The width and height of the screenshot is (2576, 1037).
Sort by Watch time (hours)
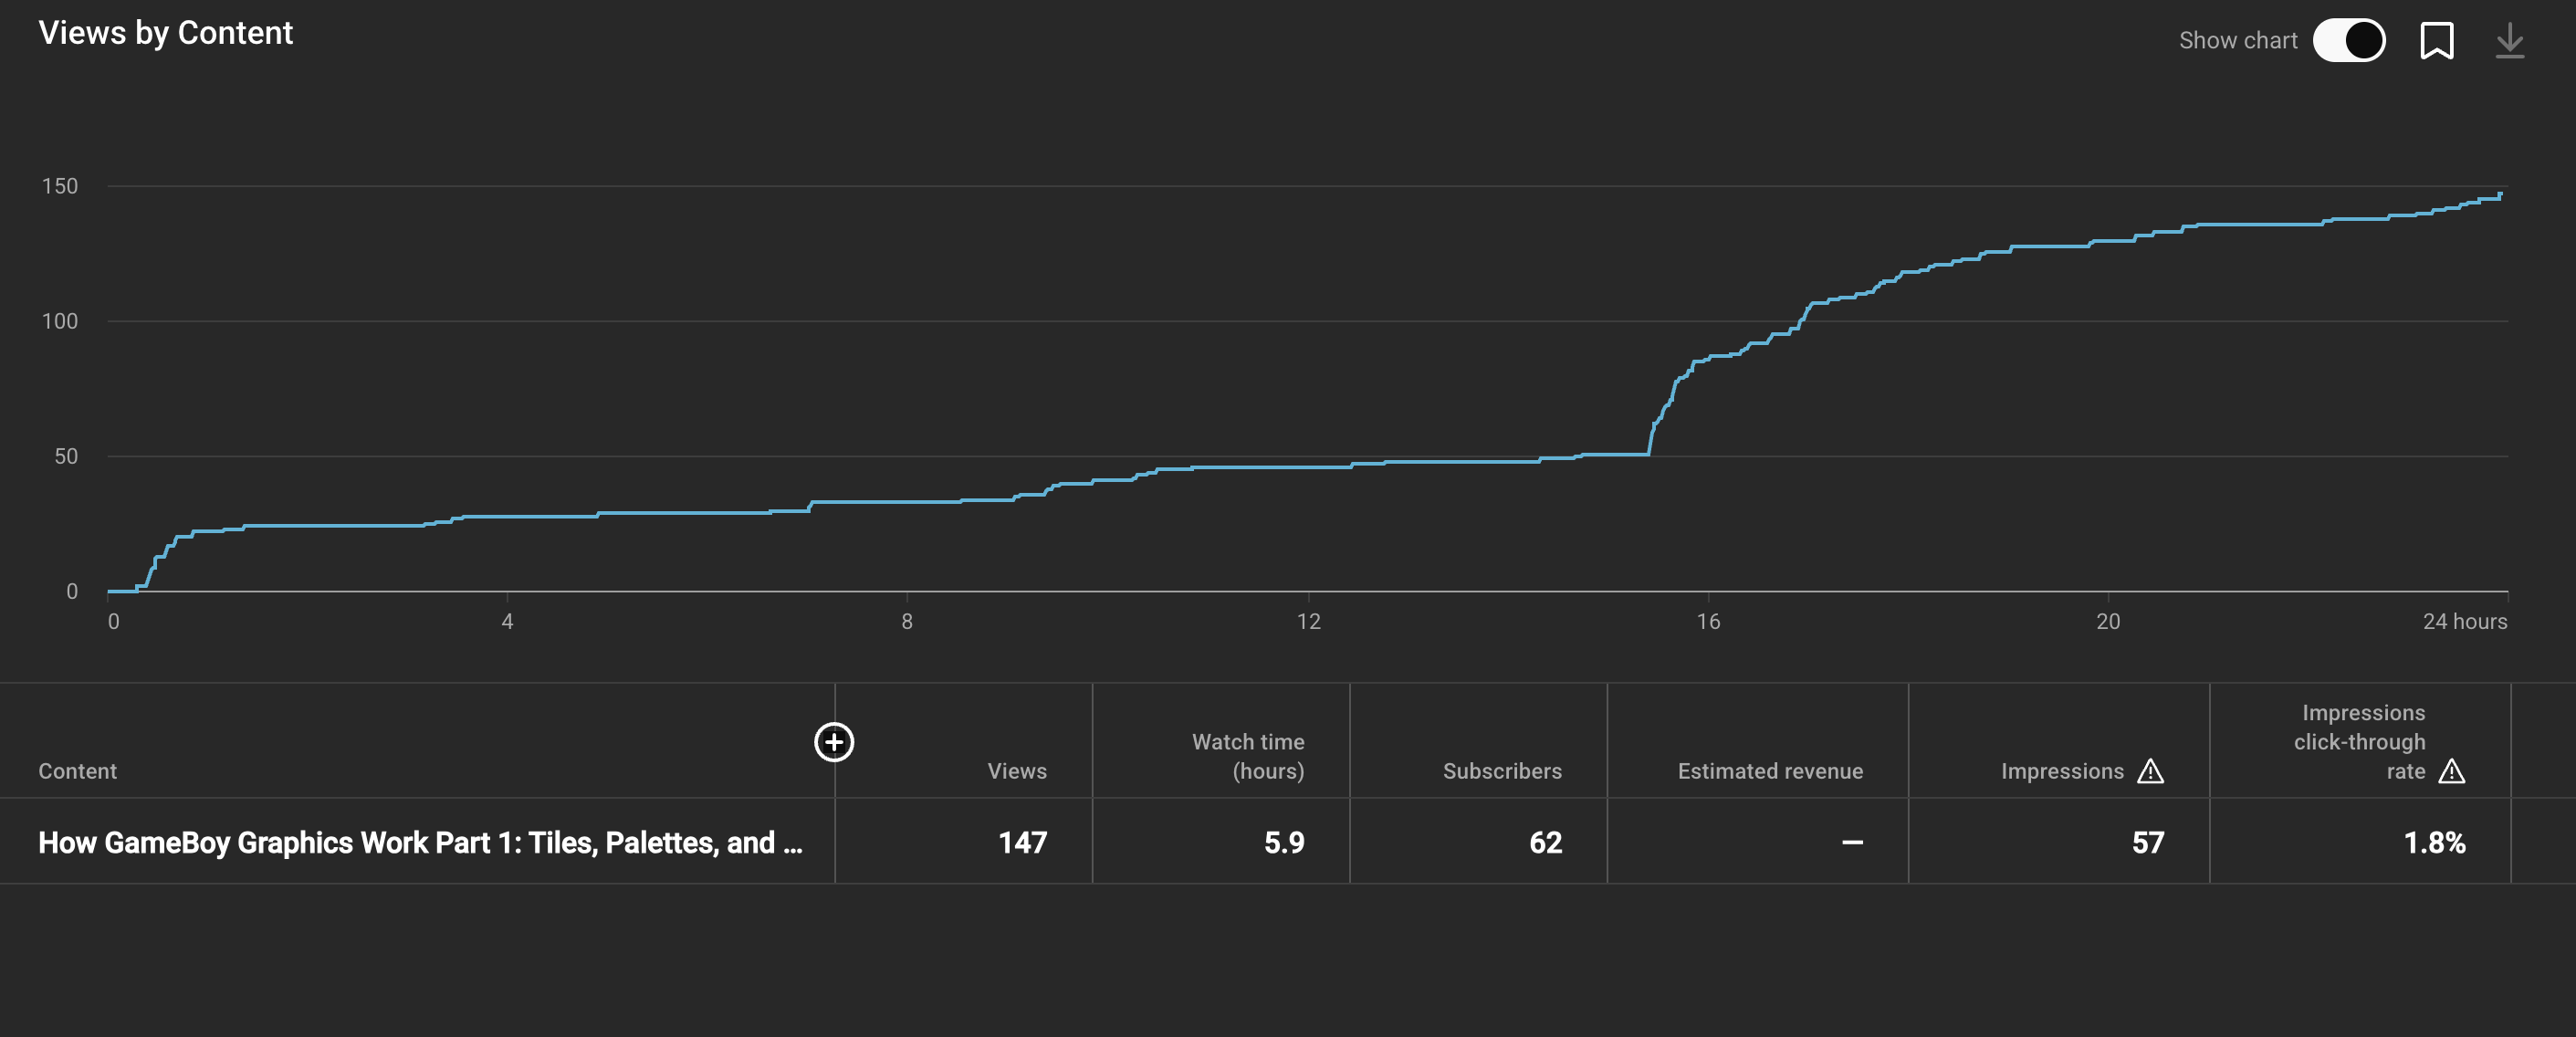click(x=1247, y=756)
